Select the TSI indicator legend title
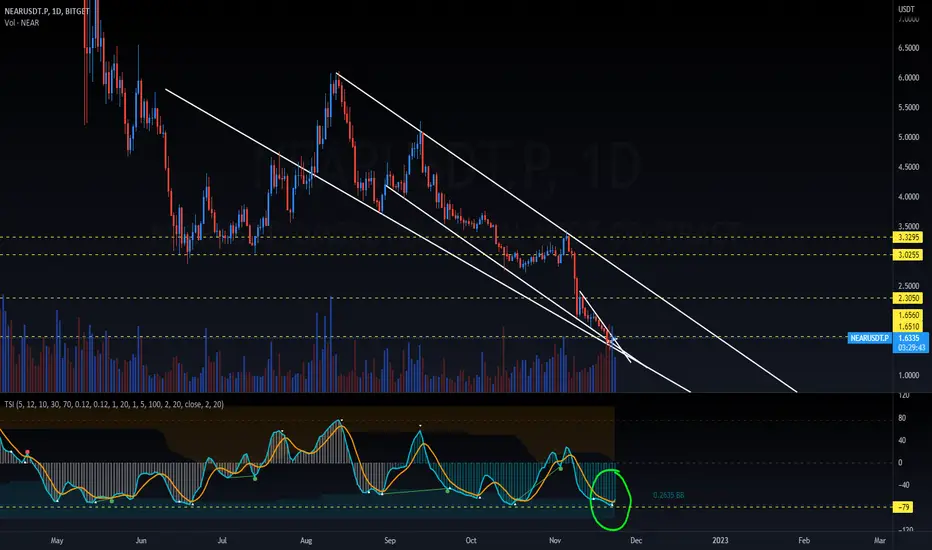This screenshot has width=932, height=550. (114, 404)
